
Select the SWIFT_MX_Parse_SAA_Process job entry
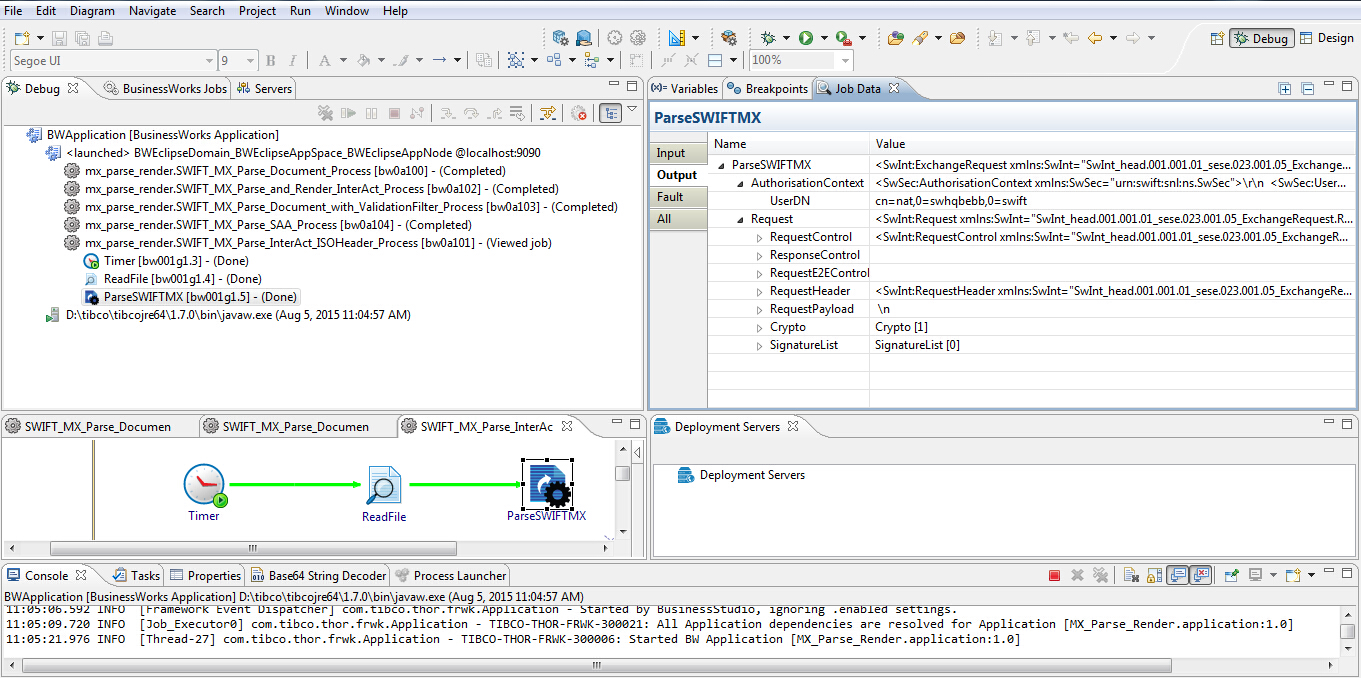click(267, 225)
